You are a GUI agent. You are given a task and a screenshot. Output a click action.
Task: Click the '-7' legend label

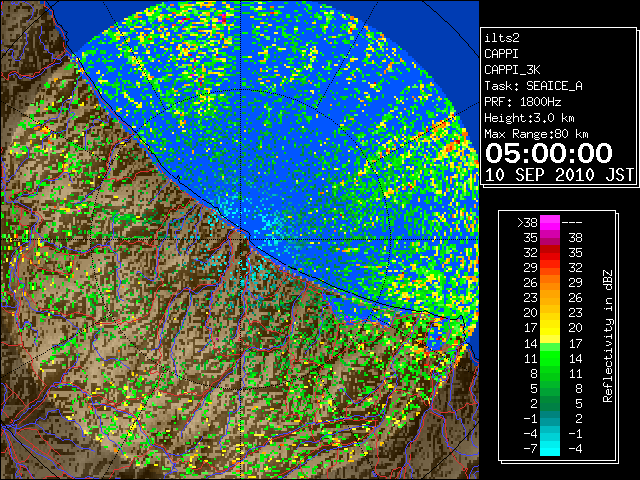[530, 448]
